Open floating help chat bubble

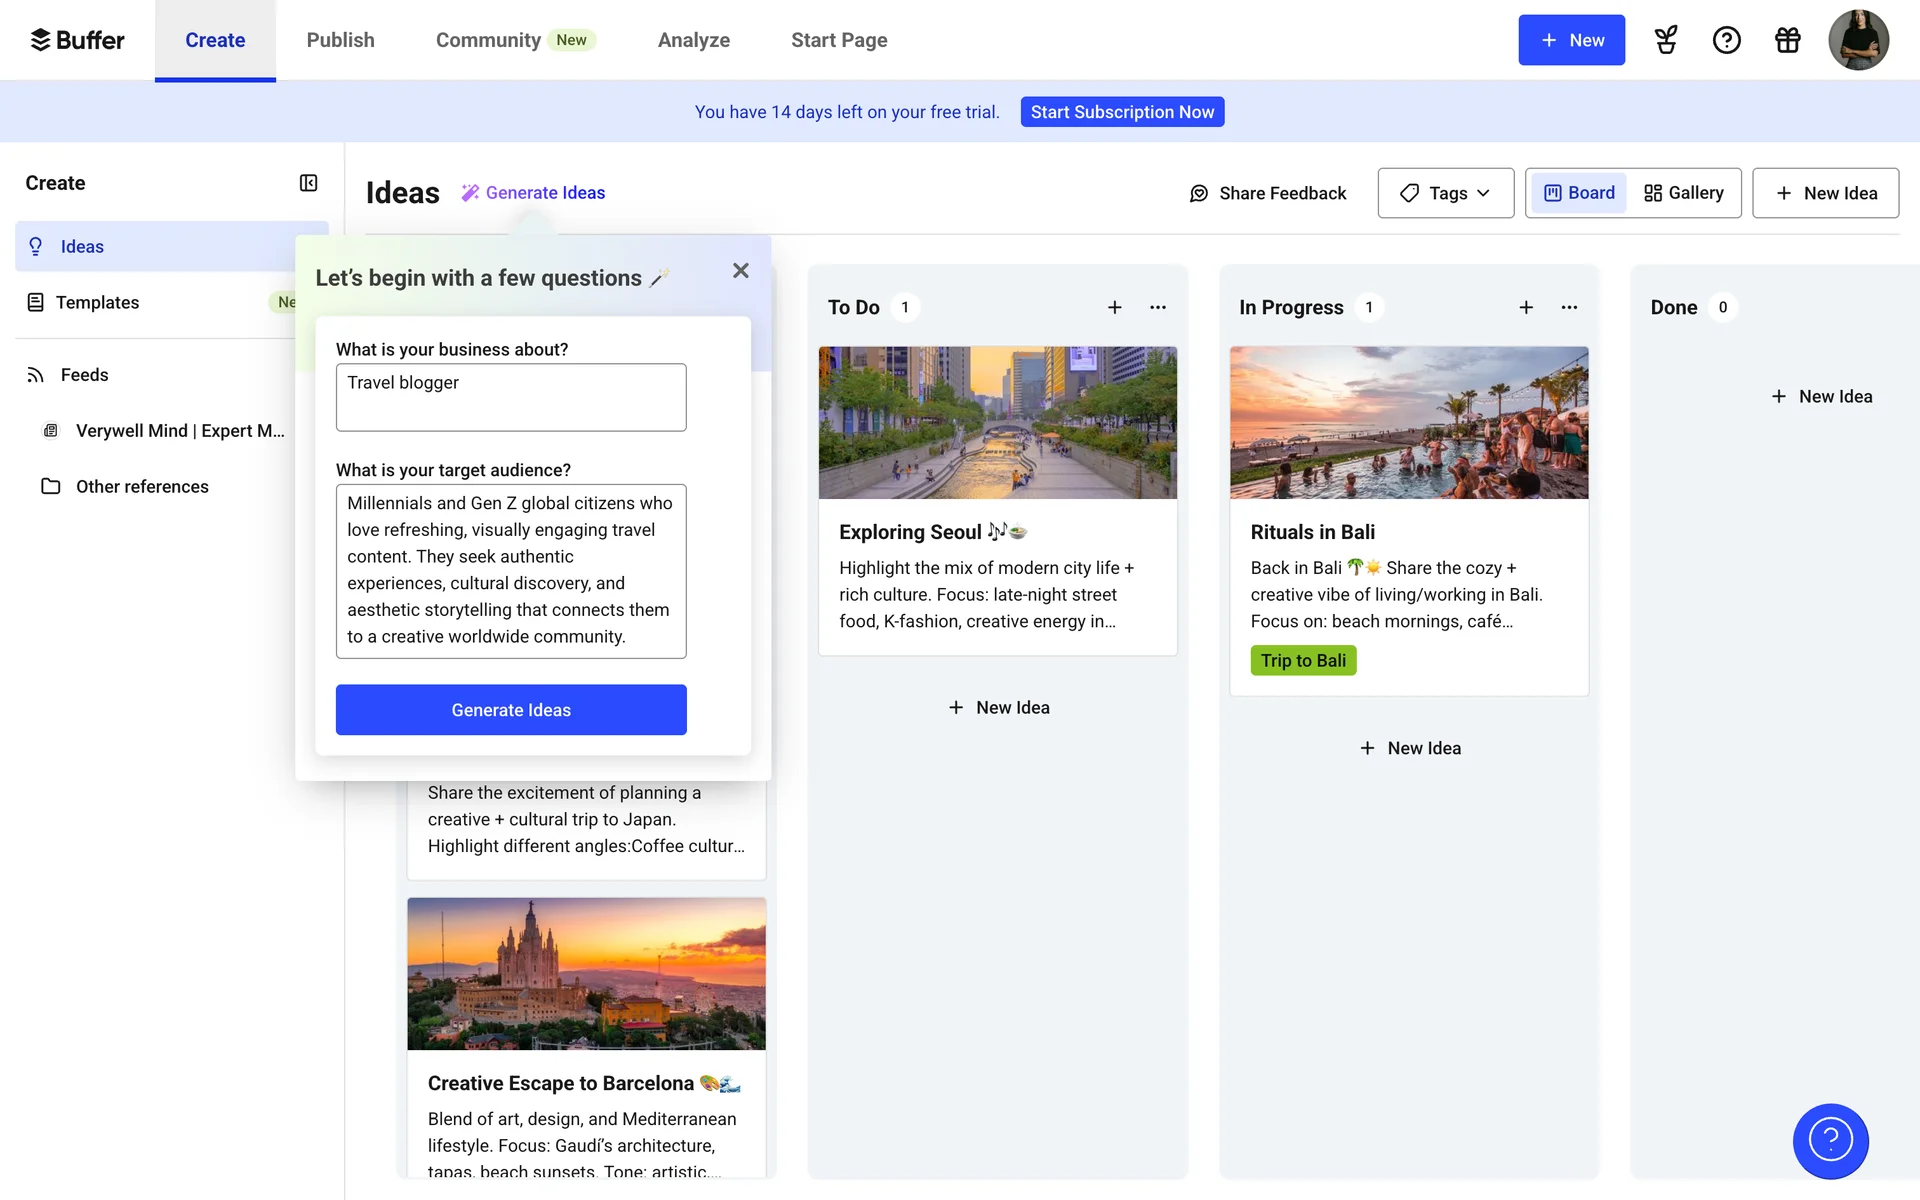1830,1140
